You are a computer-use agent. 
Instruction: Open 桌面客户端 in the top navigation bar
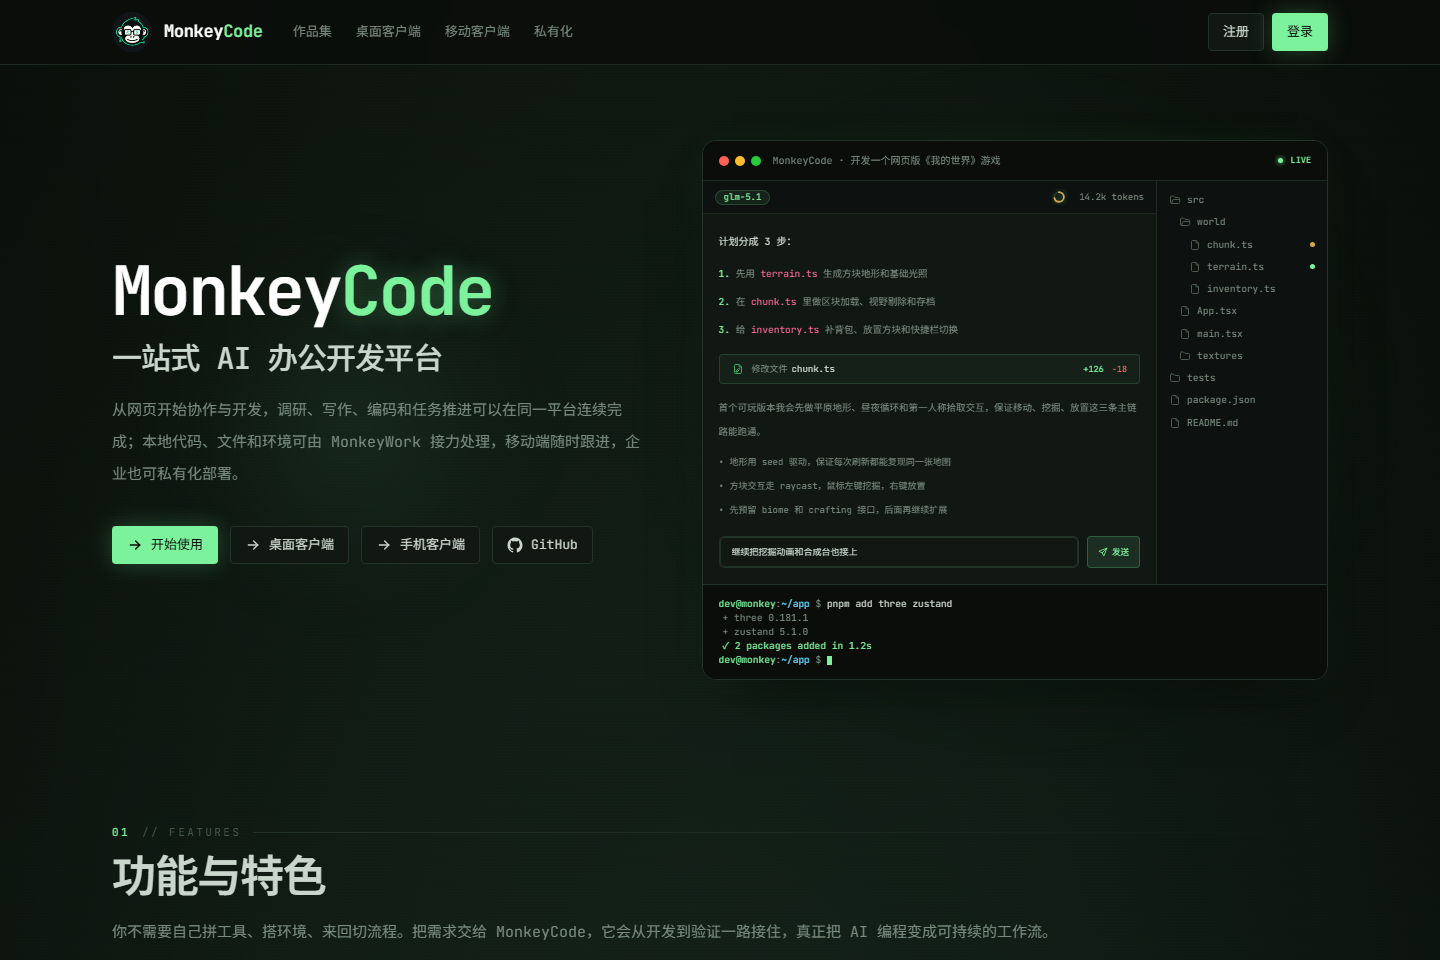pyautogui.click(x=388, y=32)
